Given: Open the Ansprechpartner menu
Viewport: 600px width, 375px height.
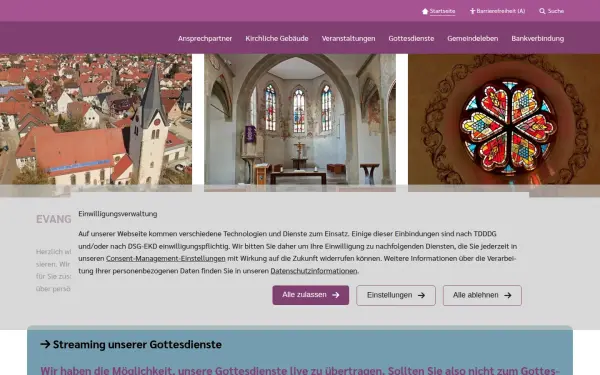Looking at the screenshot, I should pos(205,38).
